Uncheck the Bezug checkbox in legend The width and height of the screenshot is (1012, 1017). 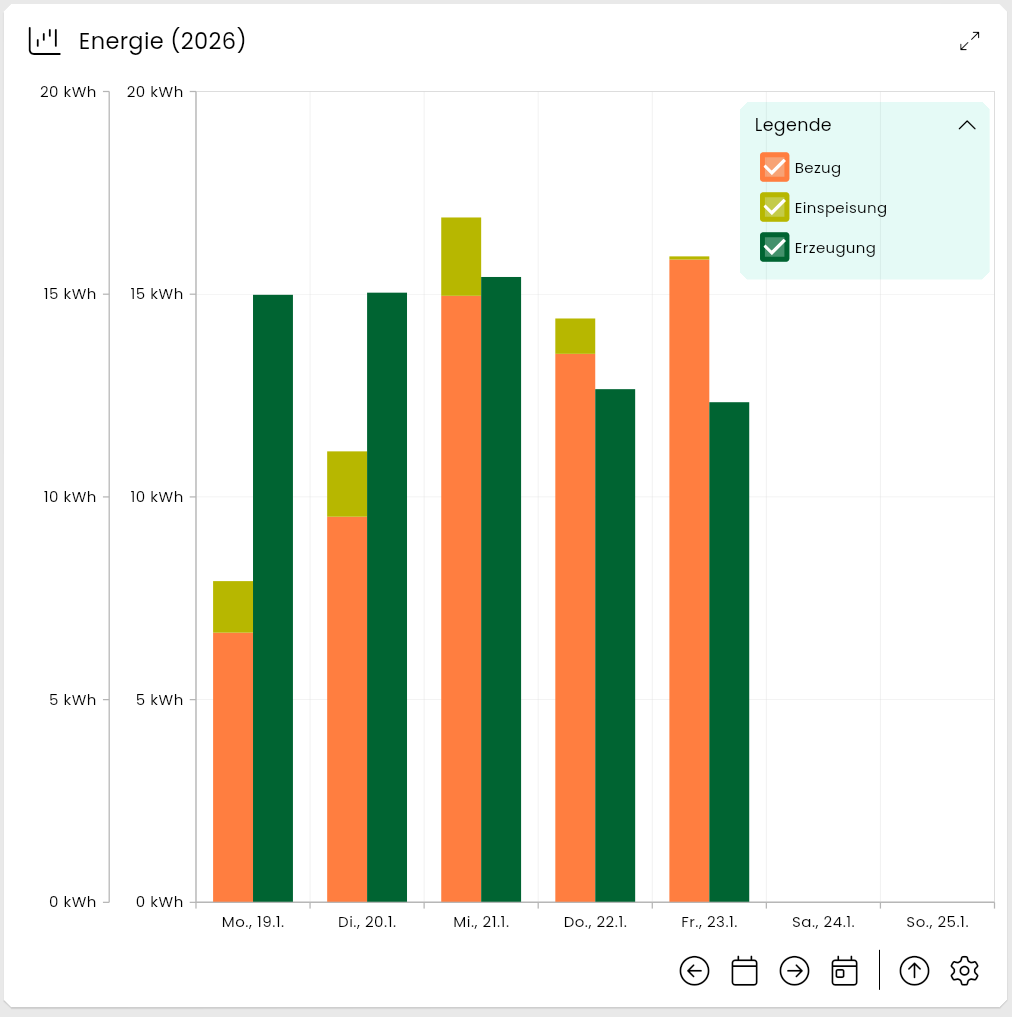pos(774,167)
